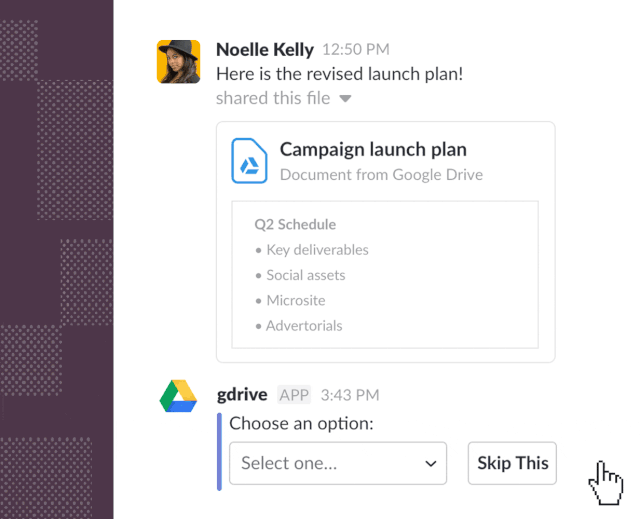Screen dimensions: 640x519
Task: Click the Noelle Kelly username
Action: [265, 50]
